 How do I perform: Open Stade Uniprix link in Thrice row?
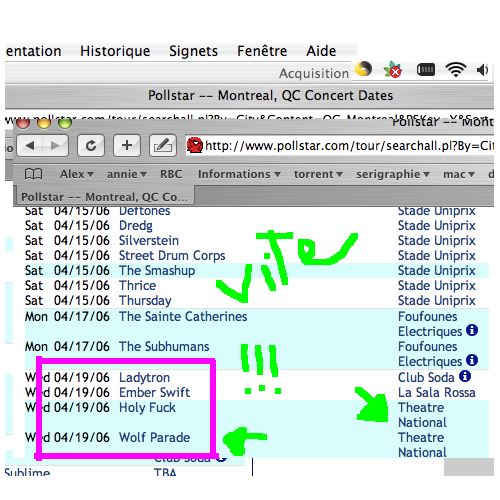click(437, 286)
